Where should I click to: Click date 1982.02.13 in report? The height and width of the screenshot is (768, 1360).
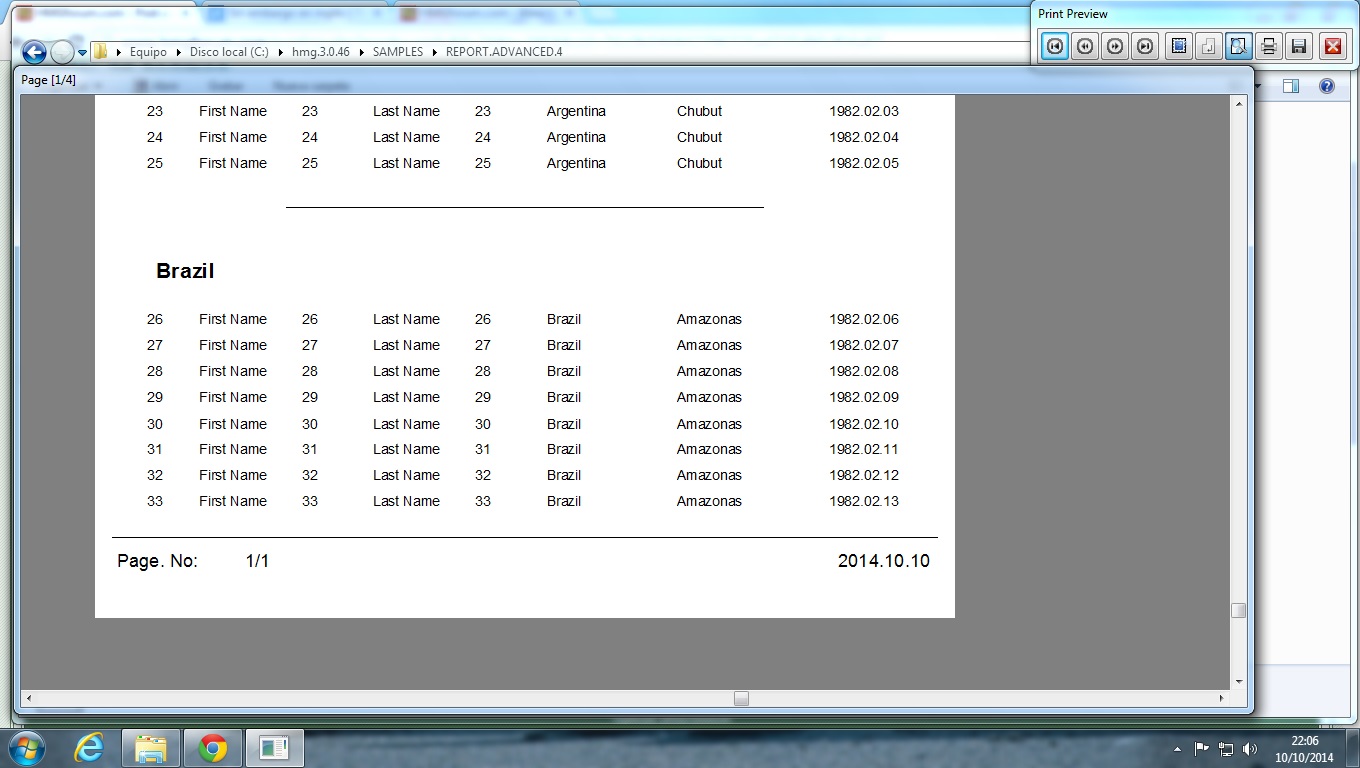tap(864, 501)
